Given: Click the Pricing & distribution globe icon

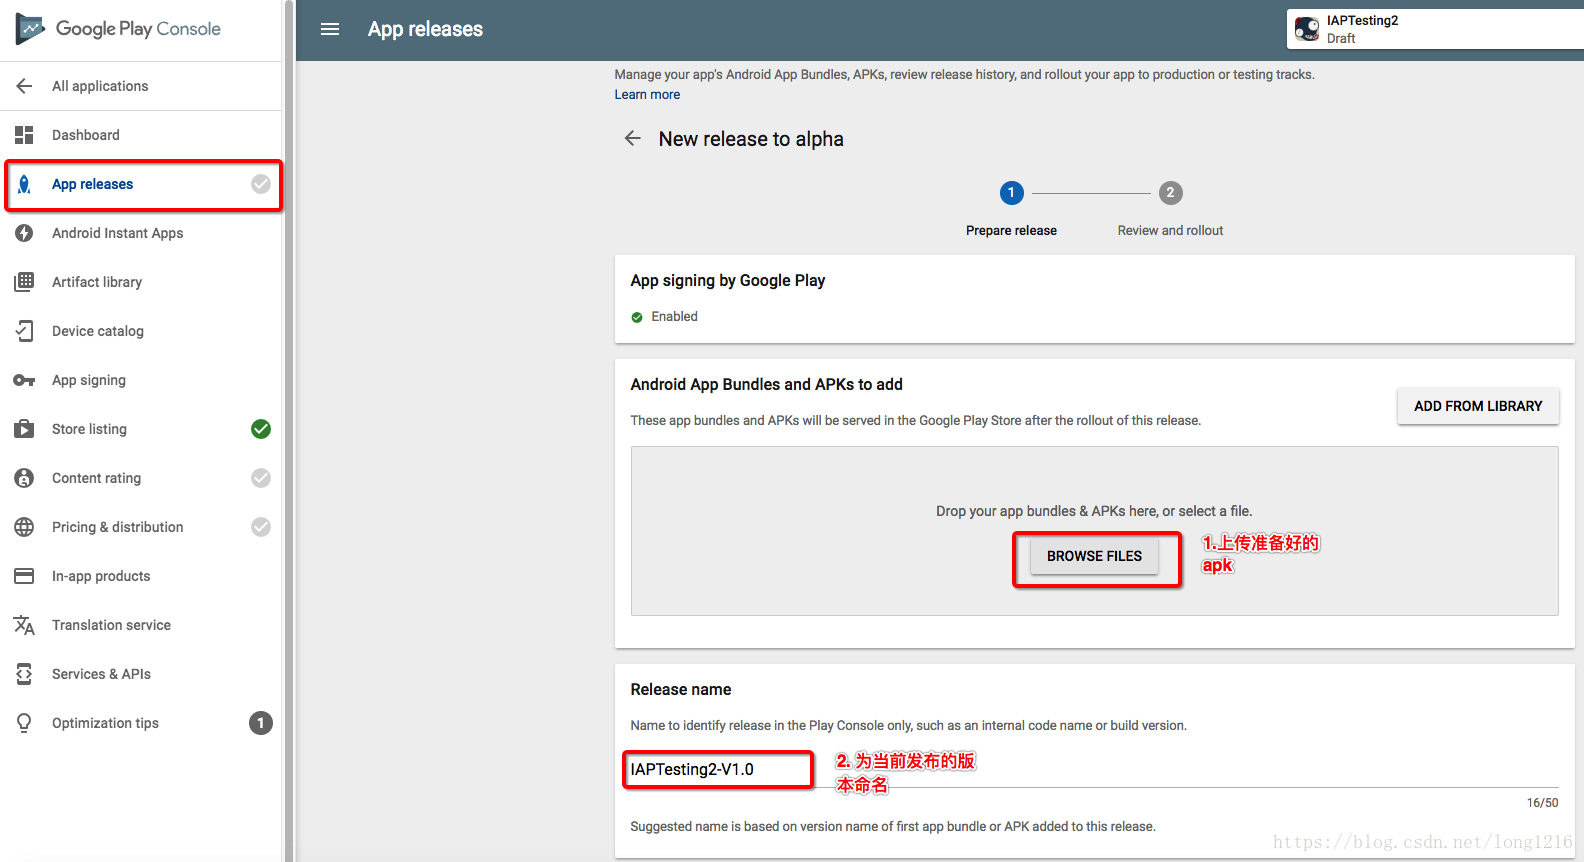Looking at the screenshot, I should [x=24, y=527].
